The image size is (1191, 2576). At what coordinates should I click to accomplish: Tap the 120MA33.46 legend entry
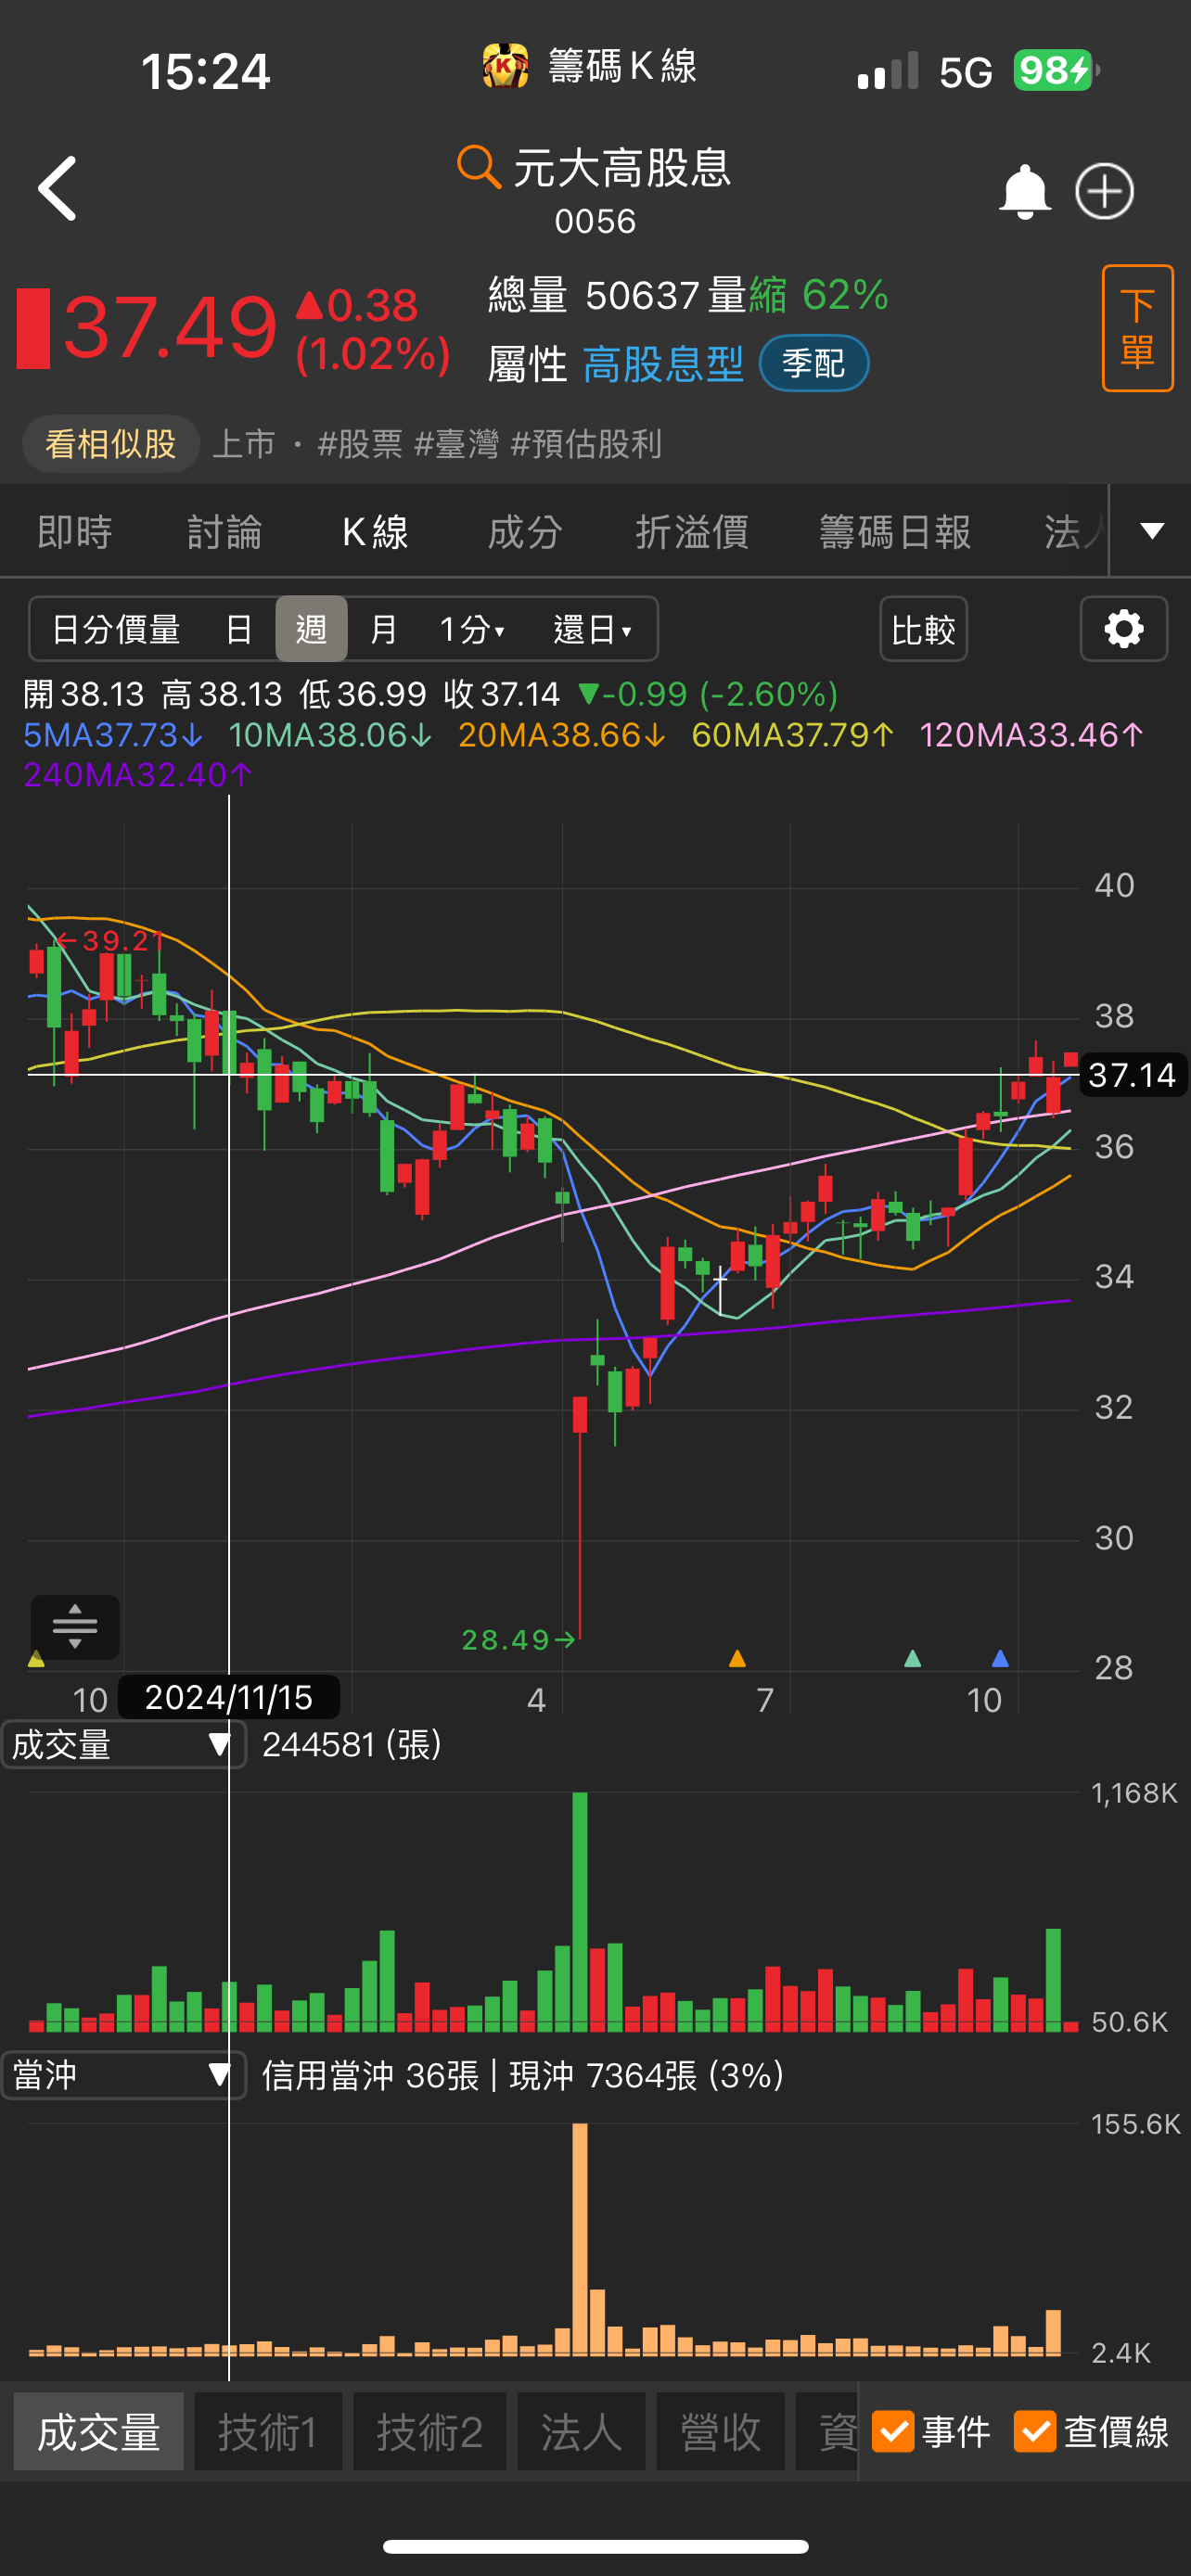[x=1031, y=735]
